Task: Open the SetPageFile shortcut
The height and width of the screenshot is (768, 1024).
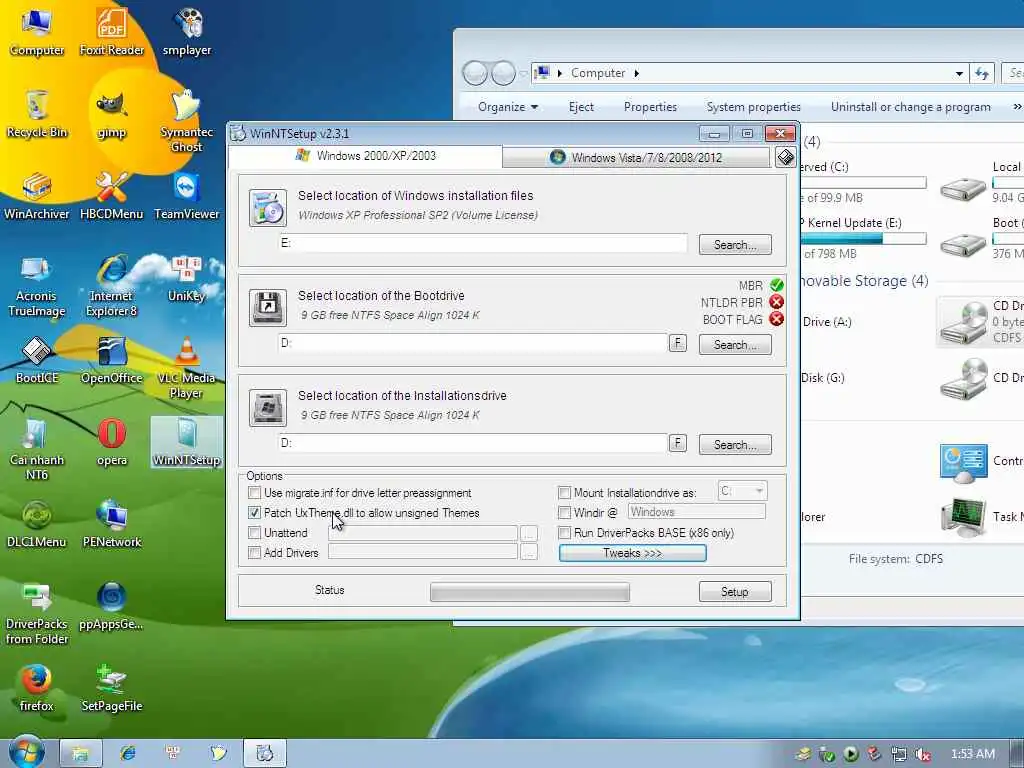Action: pyautogui.click(x=112, y=688)
